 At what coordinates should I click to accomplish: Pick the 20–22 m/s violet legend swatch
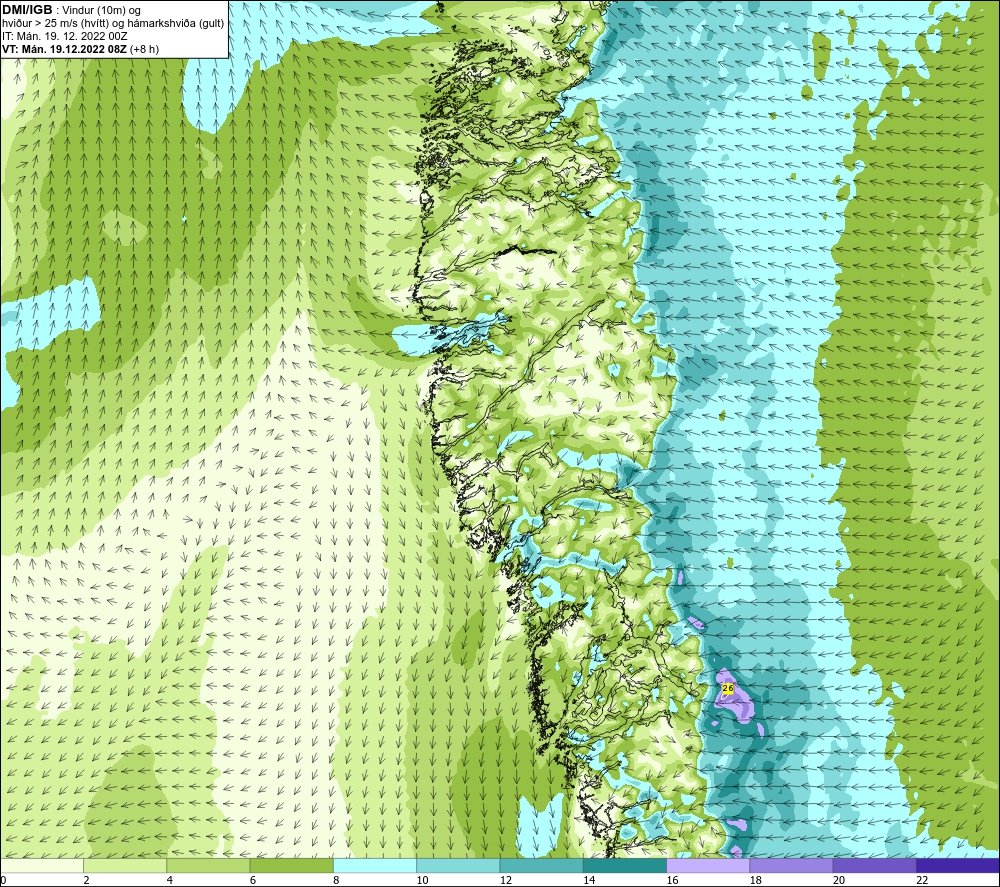(x=874, y=865)
